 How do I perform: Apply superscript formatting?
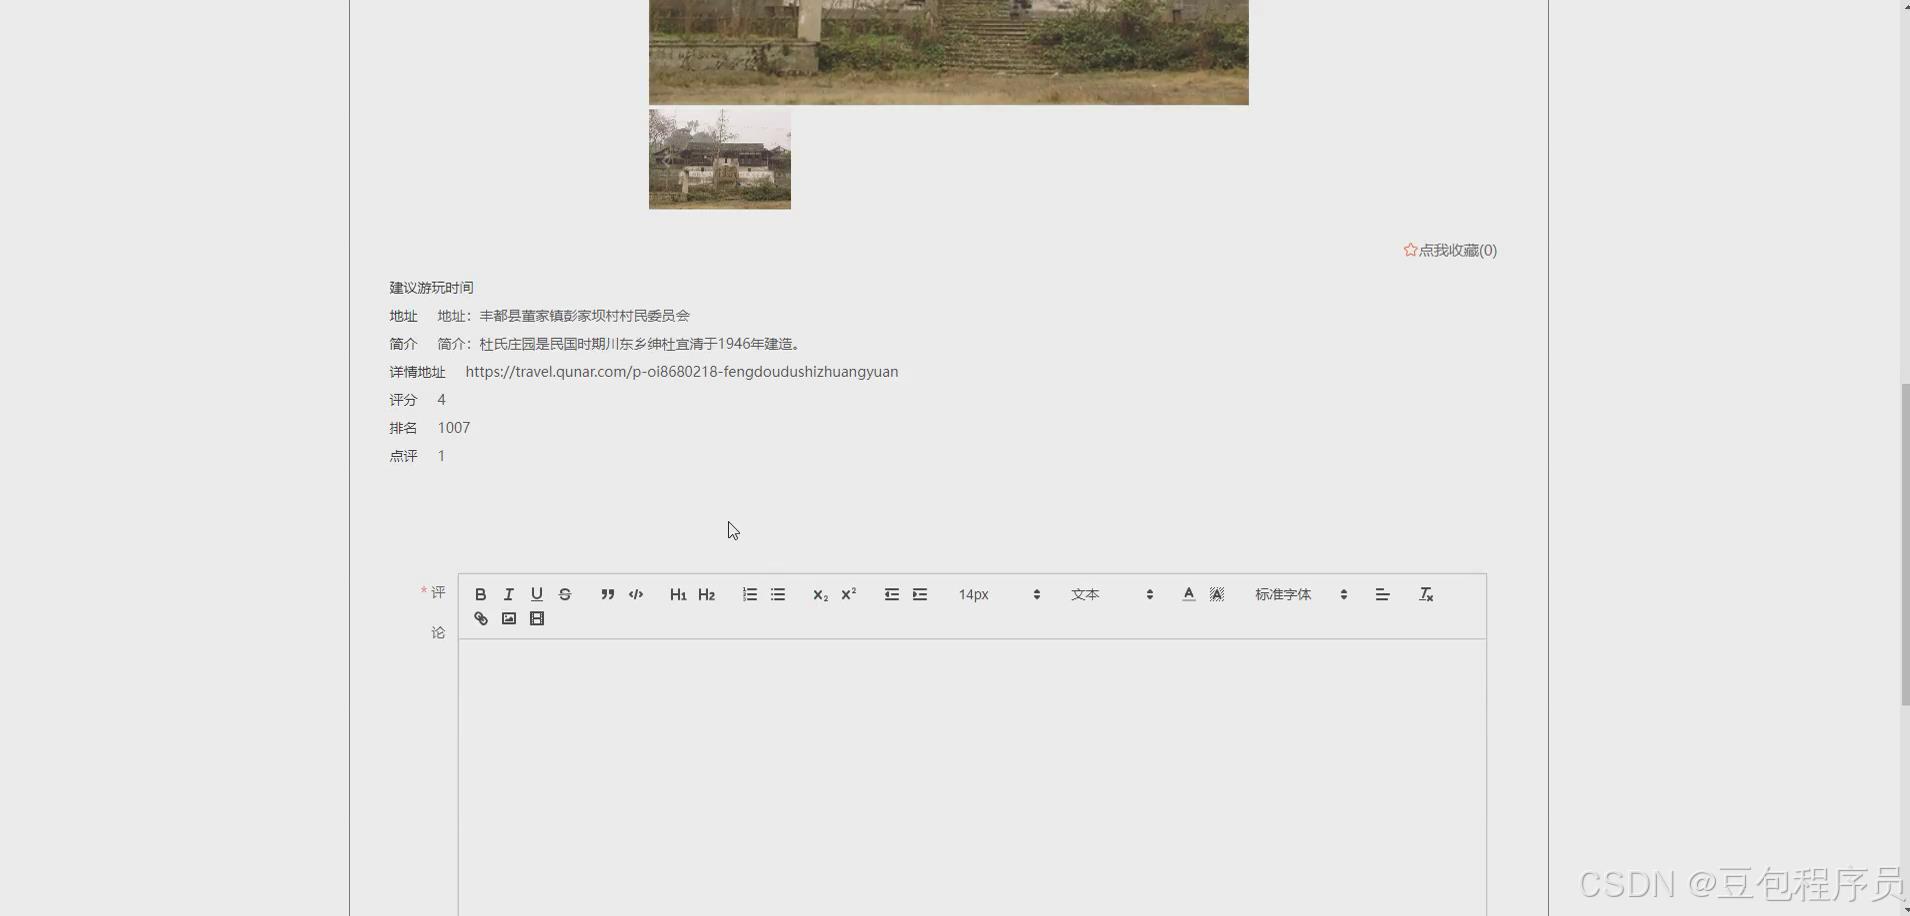[x=848, y=594]
